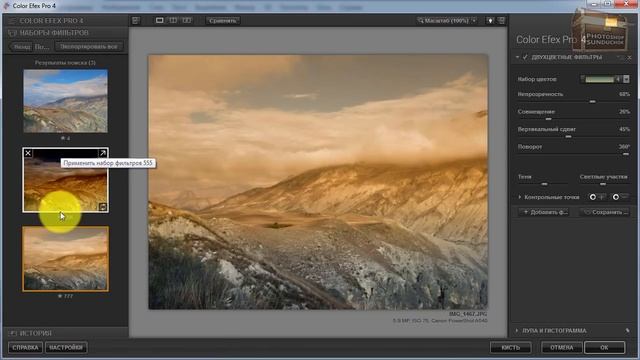The image size is (640, 360).
Task: Remove the Двухцветные фильтры filter with X
Action: click(x=629, y=58)
